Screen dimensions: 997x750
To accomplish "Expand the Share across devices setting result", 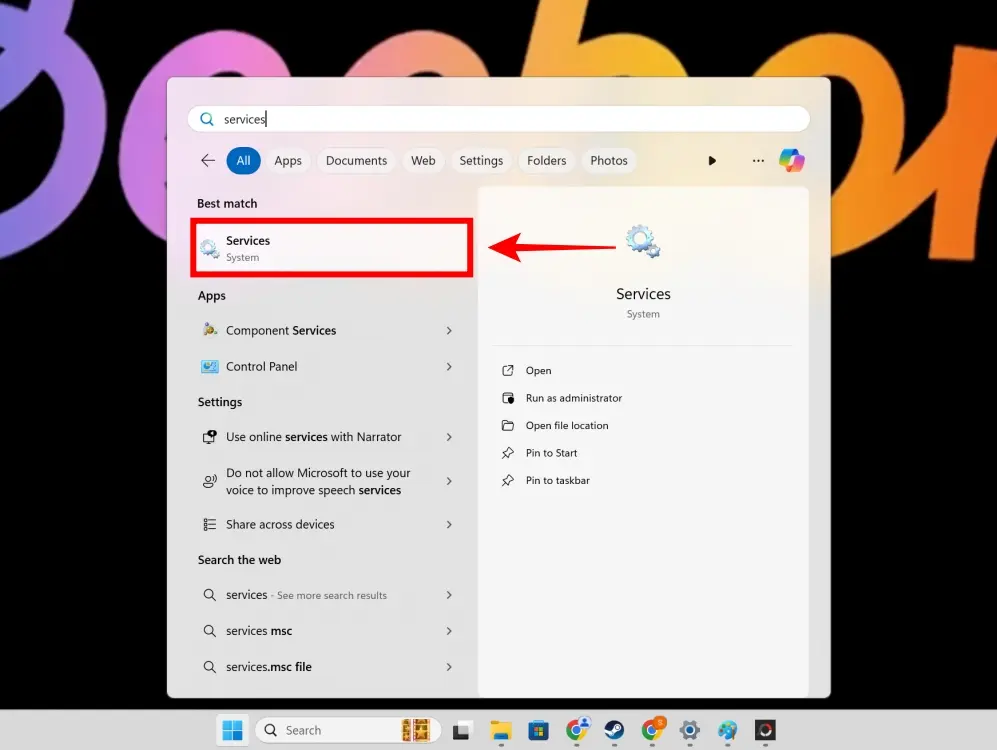I will coord(449,524).
